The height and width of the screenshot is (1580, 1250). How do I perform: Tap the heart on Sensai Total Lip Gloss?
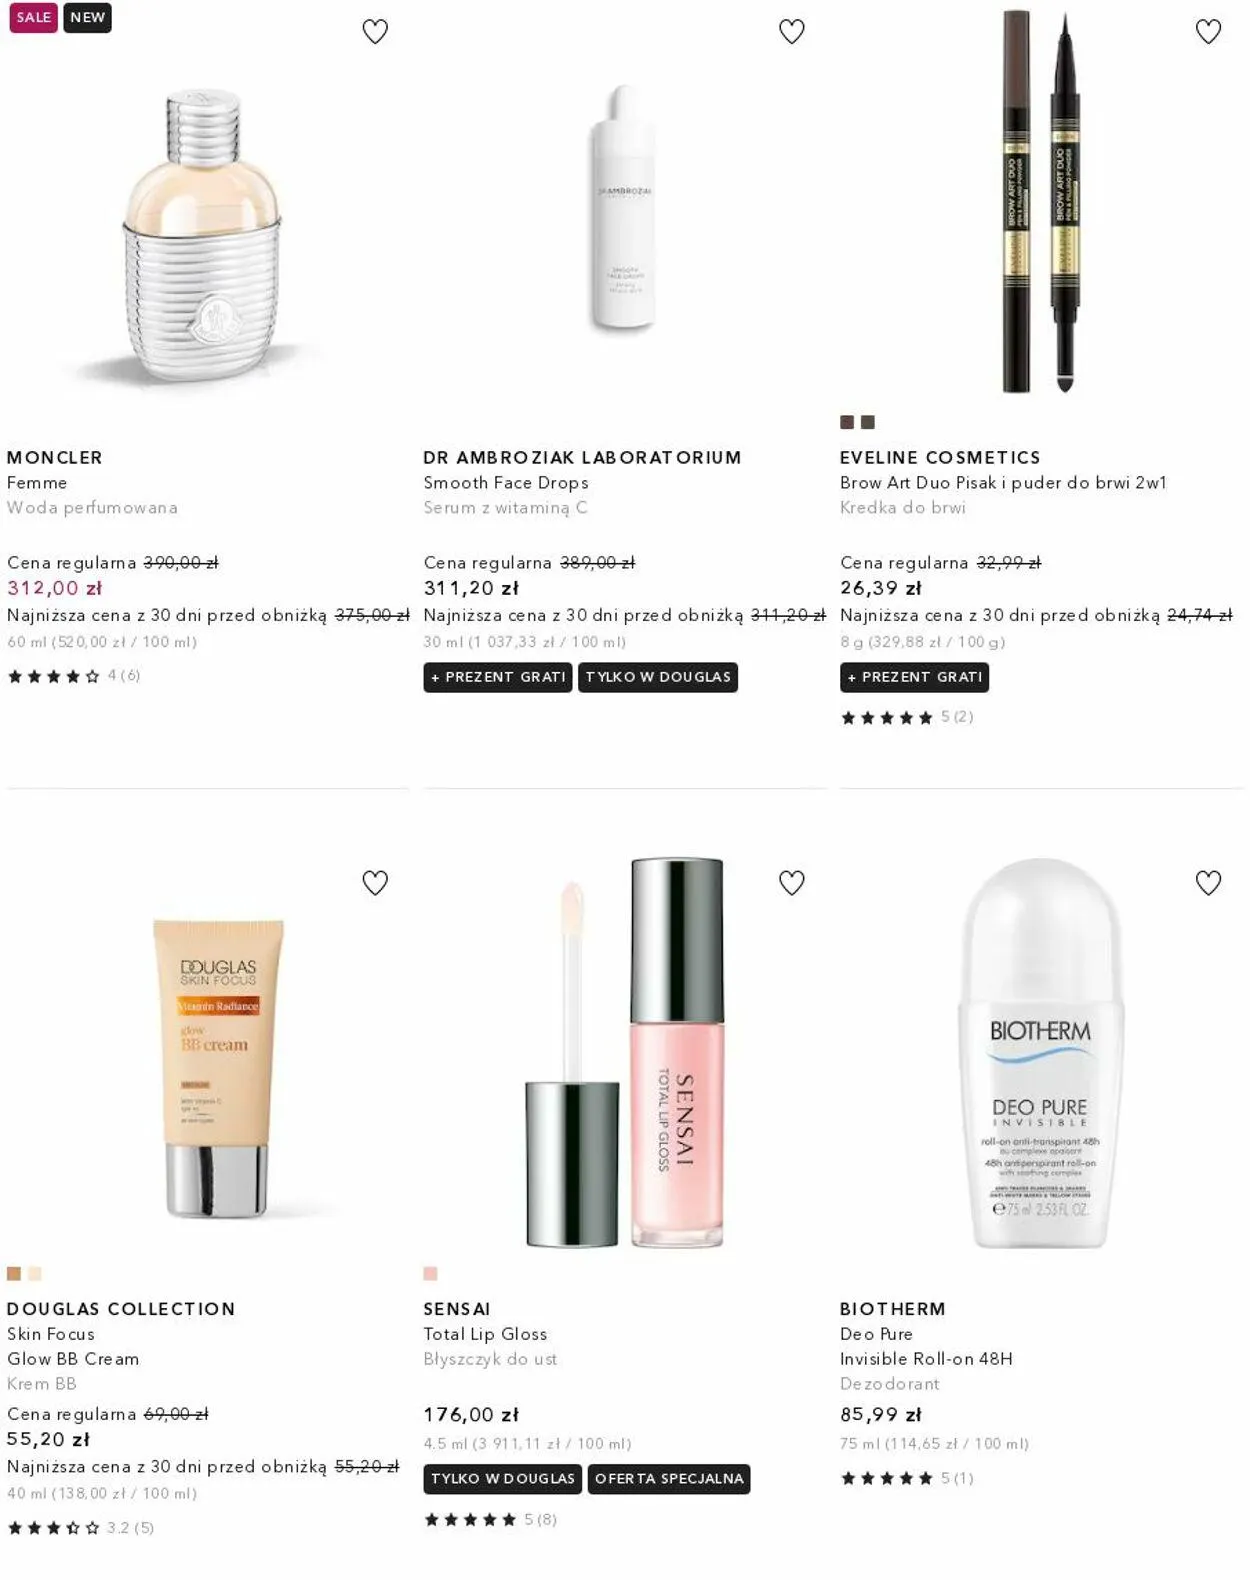point(792,883)
